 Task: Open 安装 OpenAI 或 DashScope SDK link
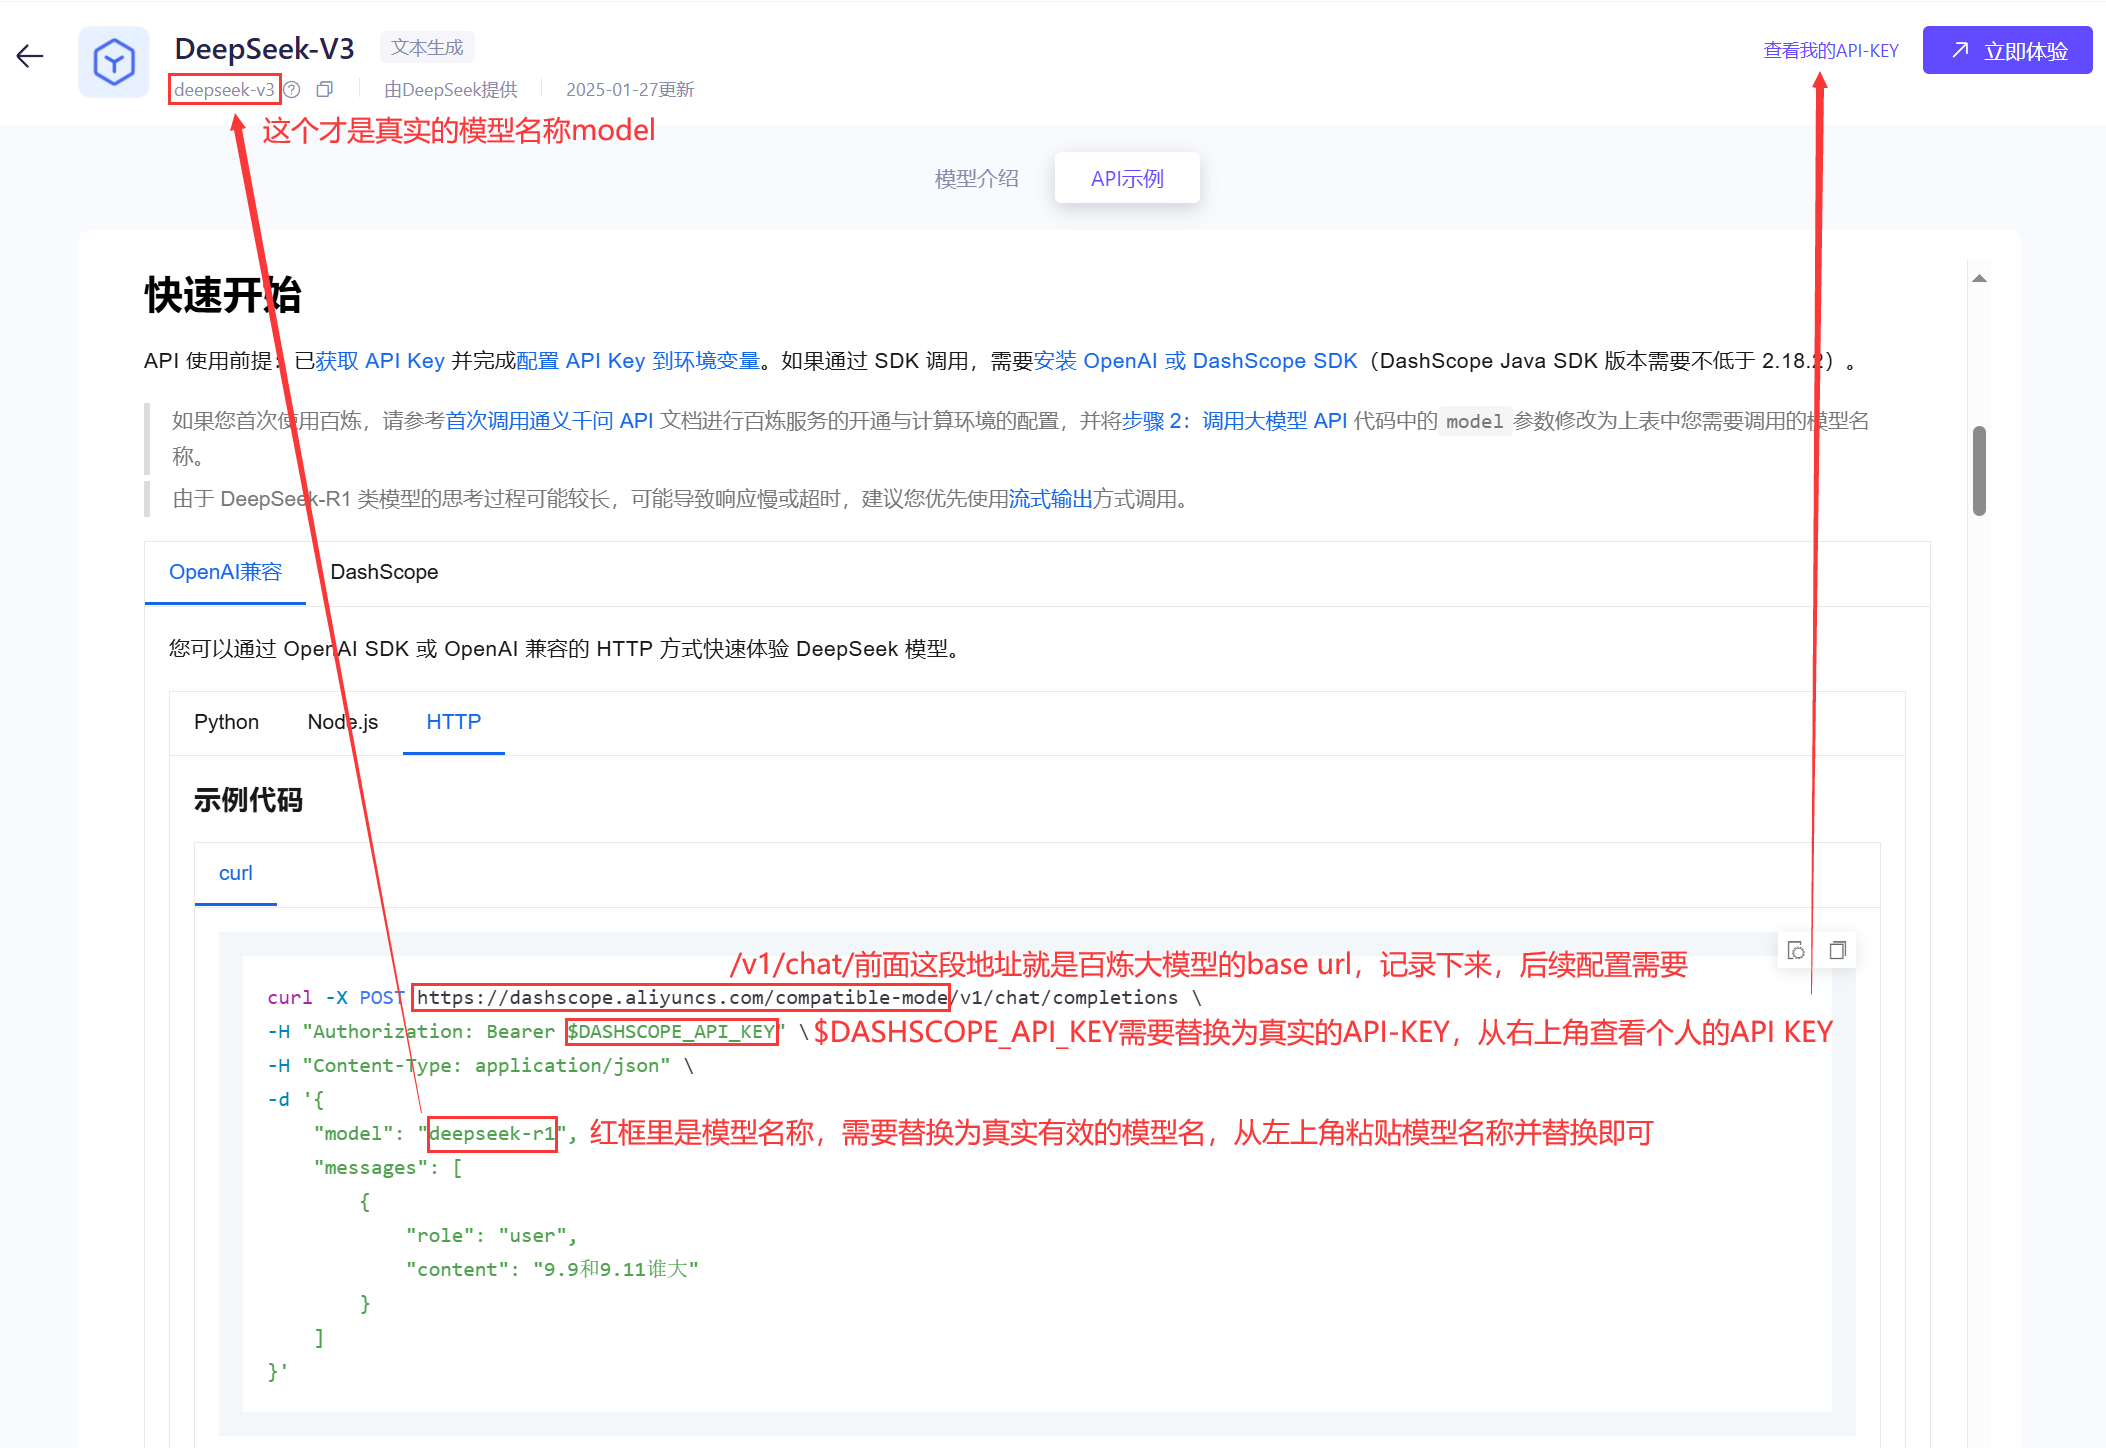[x=1195, y=361]
